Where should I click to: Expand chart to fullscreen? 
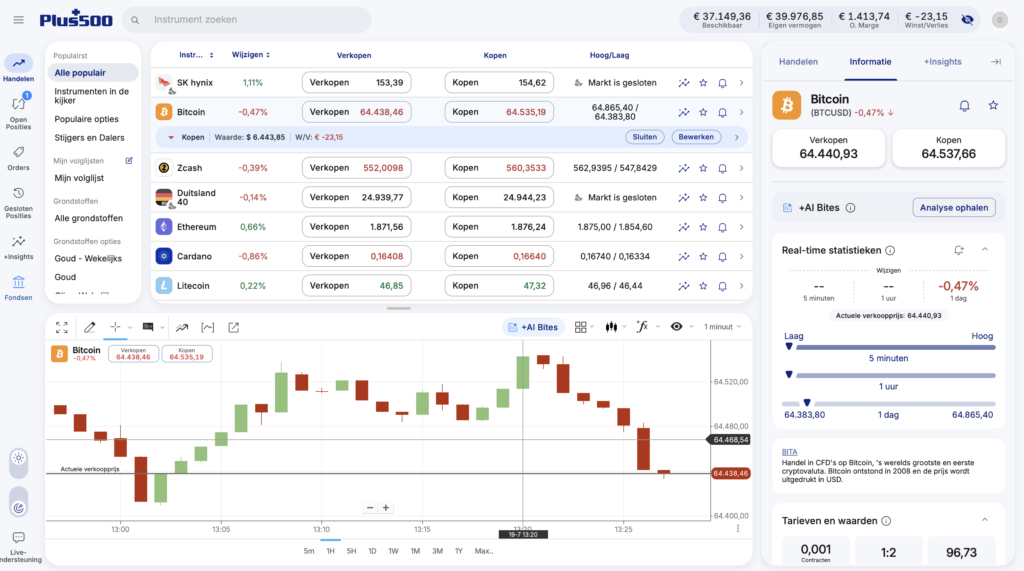point(61,327)
